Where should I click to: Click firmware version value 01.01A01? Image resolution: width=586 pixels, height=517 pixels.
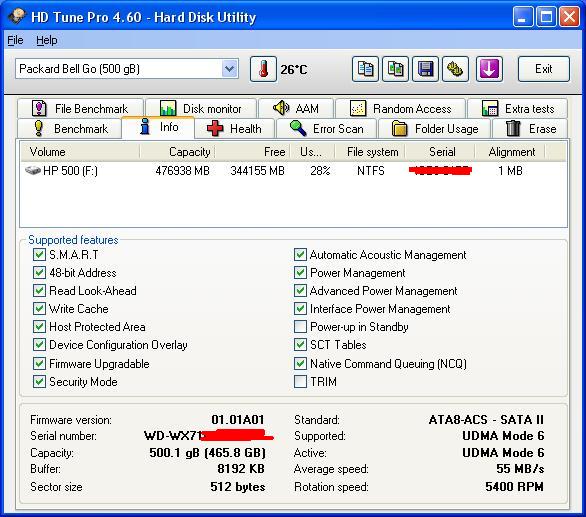[x=238, y=419]
